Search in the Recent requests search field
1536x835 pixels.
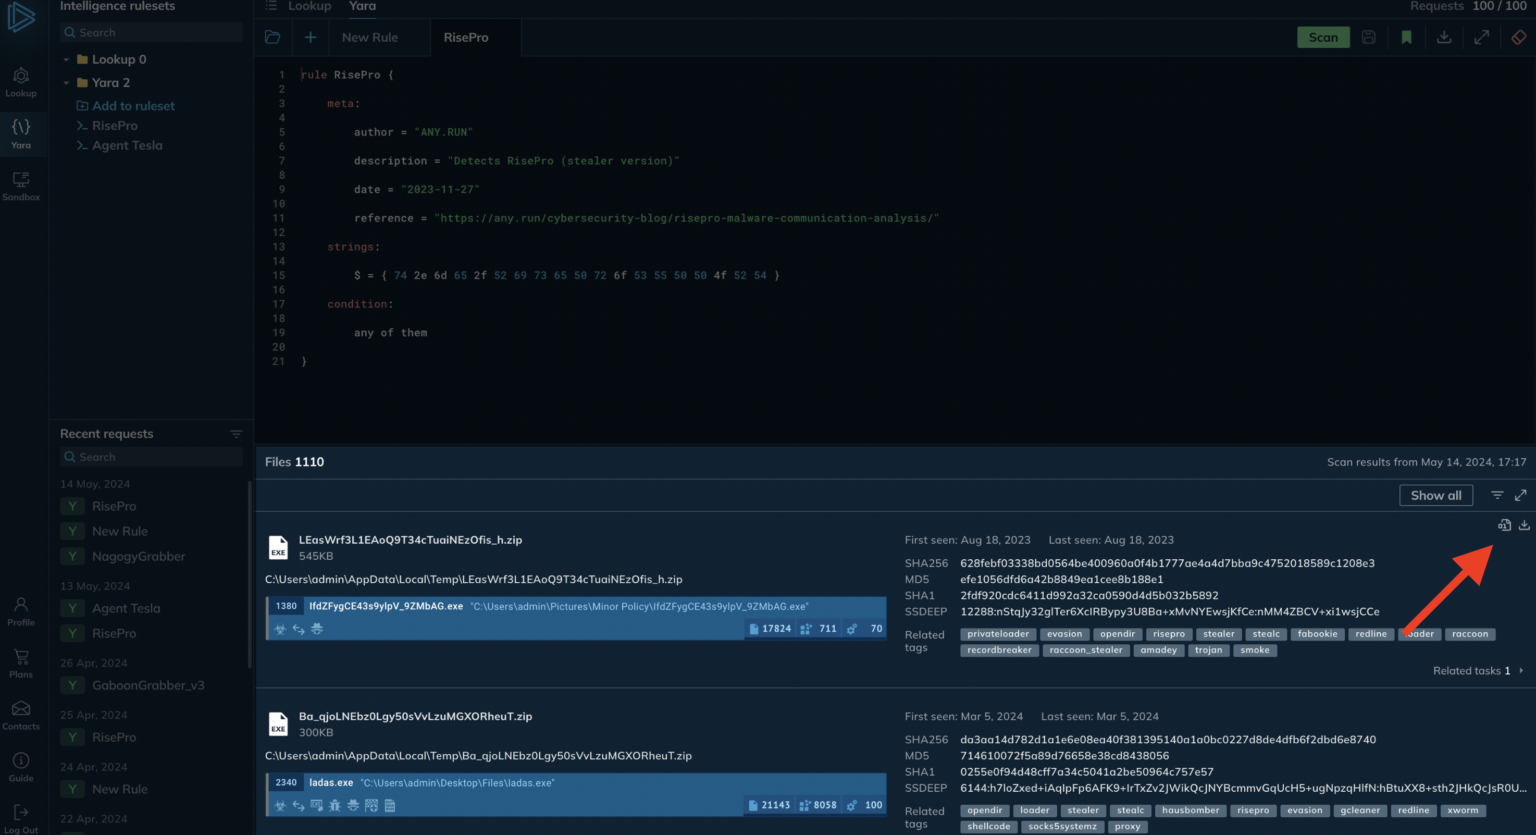point(148,456)
